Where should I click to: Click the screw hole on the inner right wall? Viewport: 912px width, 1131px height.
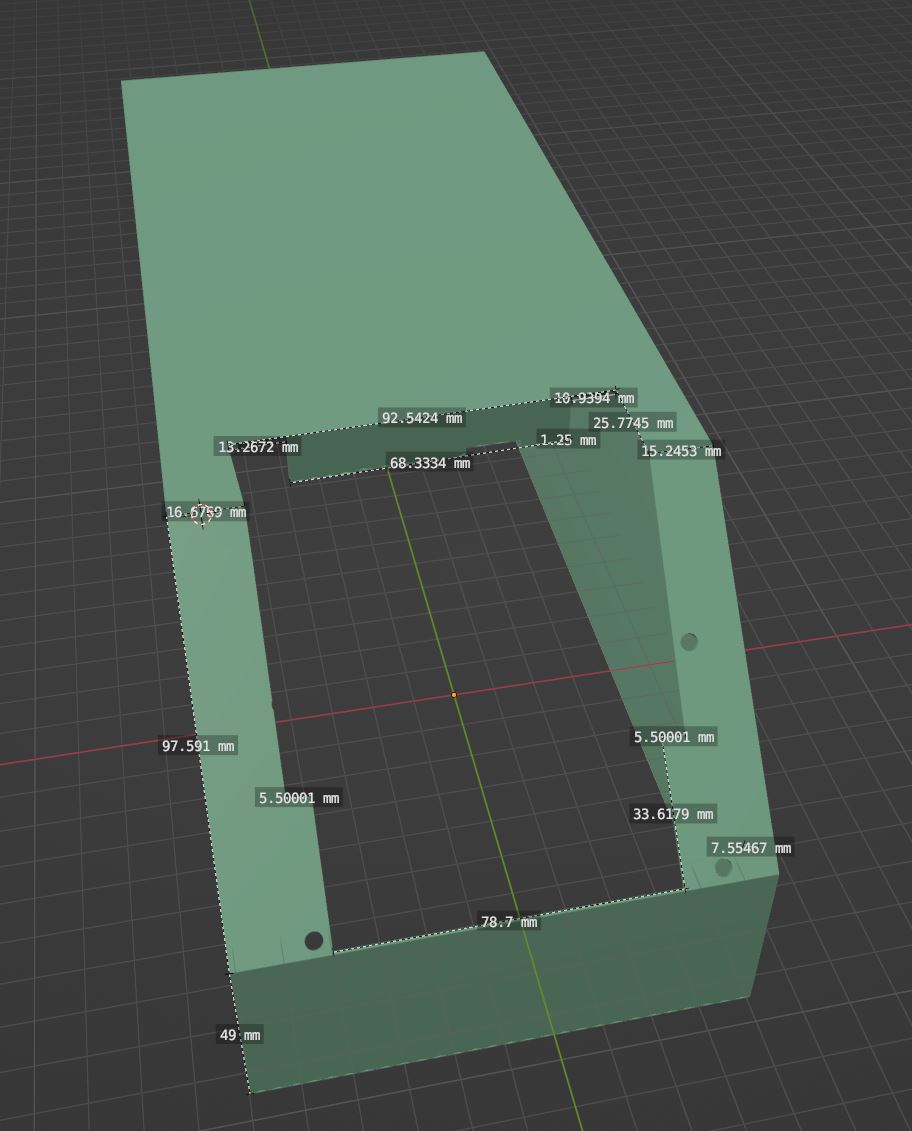tap(689, 642)
